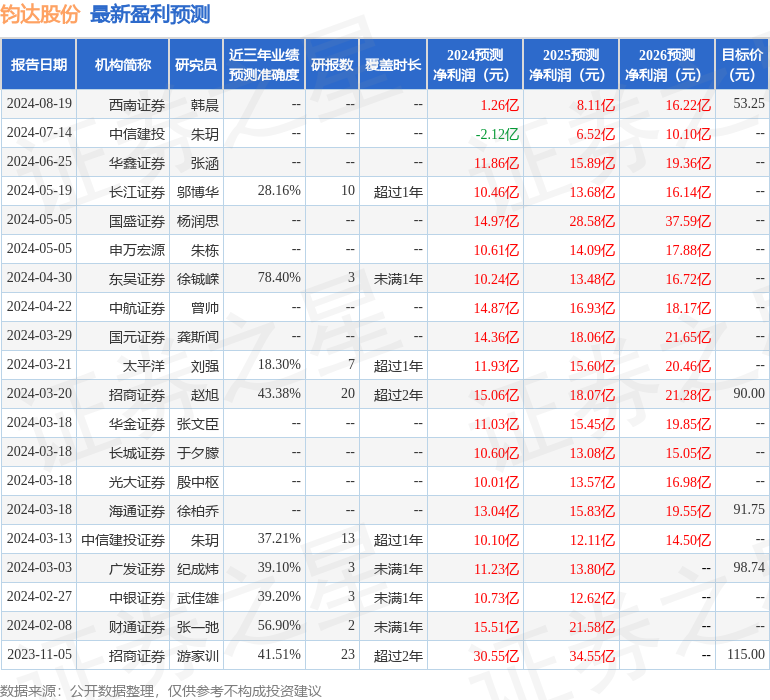Click researcher name 韩晨

205,105
